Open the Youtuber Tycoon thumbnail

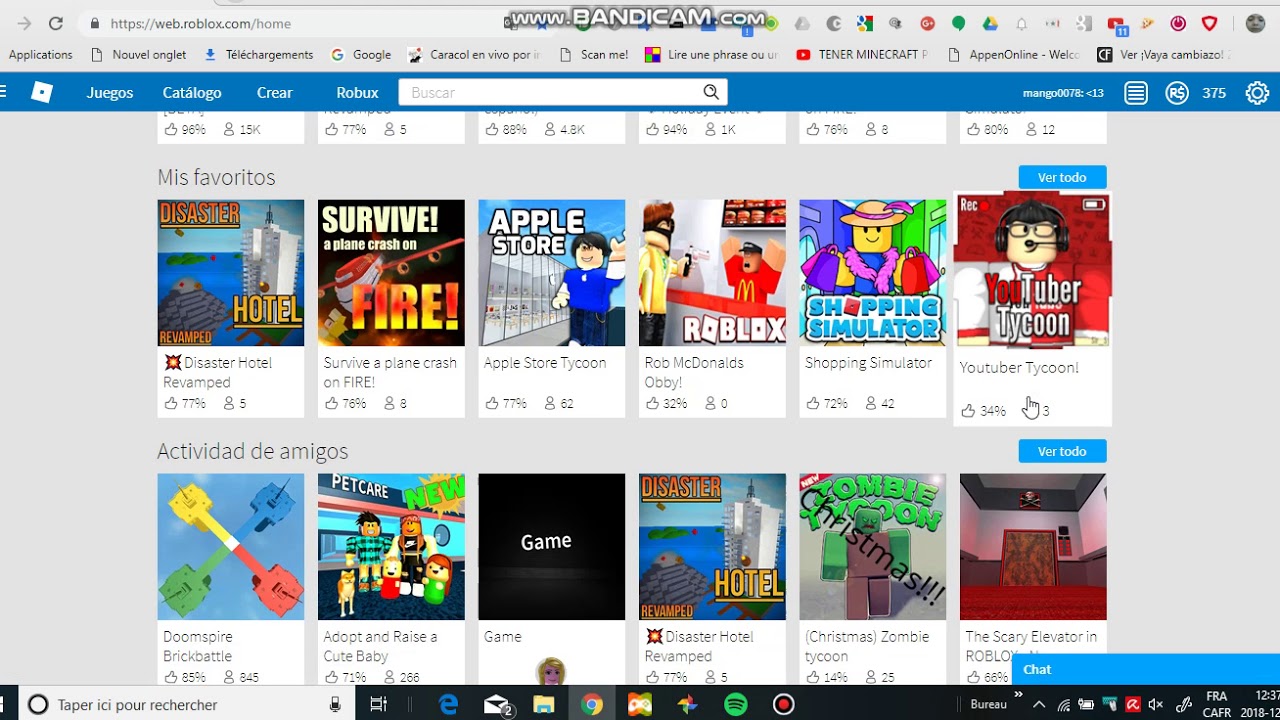pos(1032,269)
